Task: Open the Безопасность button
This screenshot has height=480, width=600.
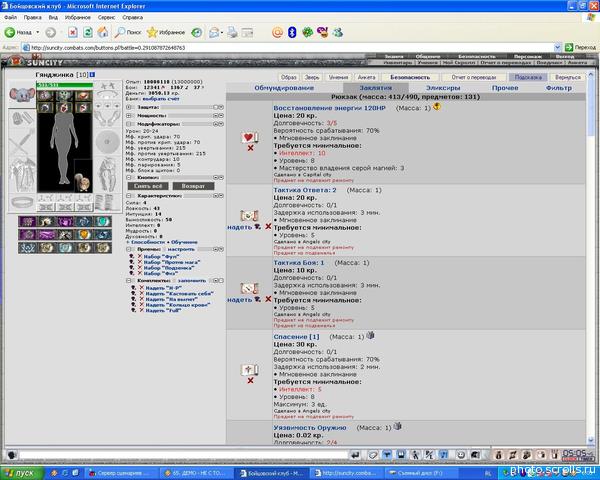Action: pyautogui.click(x=410, y=77)
